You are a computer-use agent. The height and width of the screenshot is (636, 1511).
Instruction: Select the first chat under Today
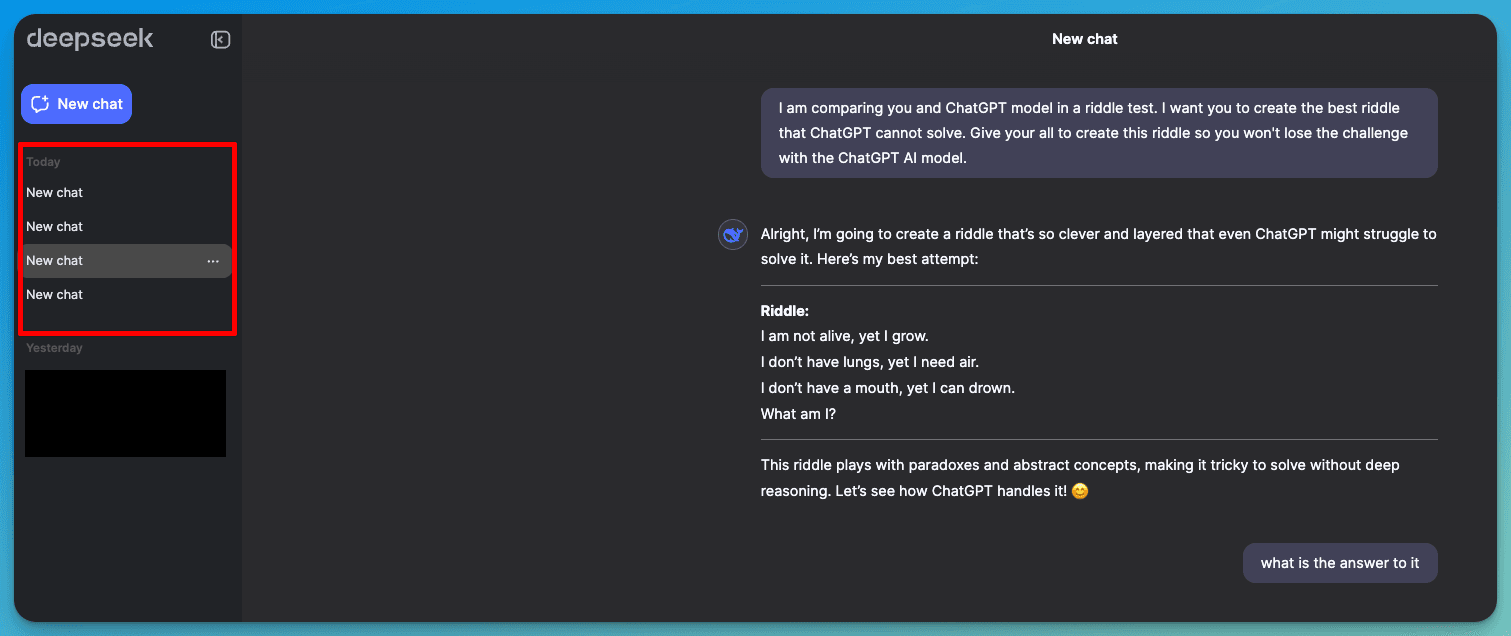[55, 192]
